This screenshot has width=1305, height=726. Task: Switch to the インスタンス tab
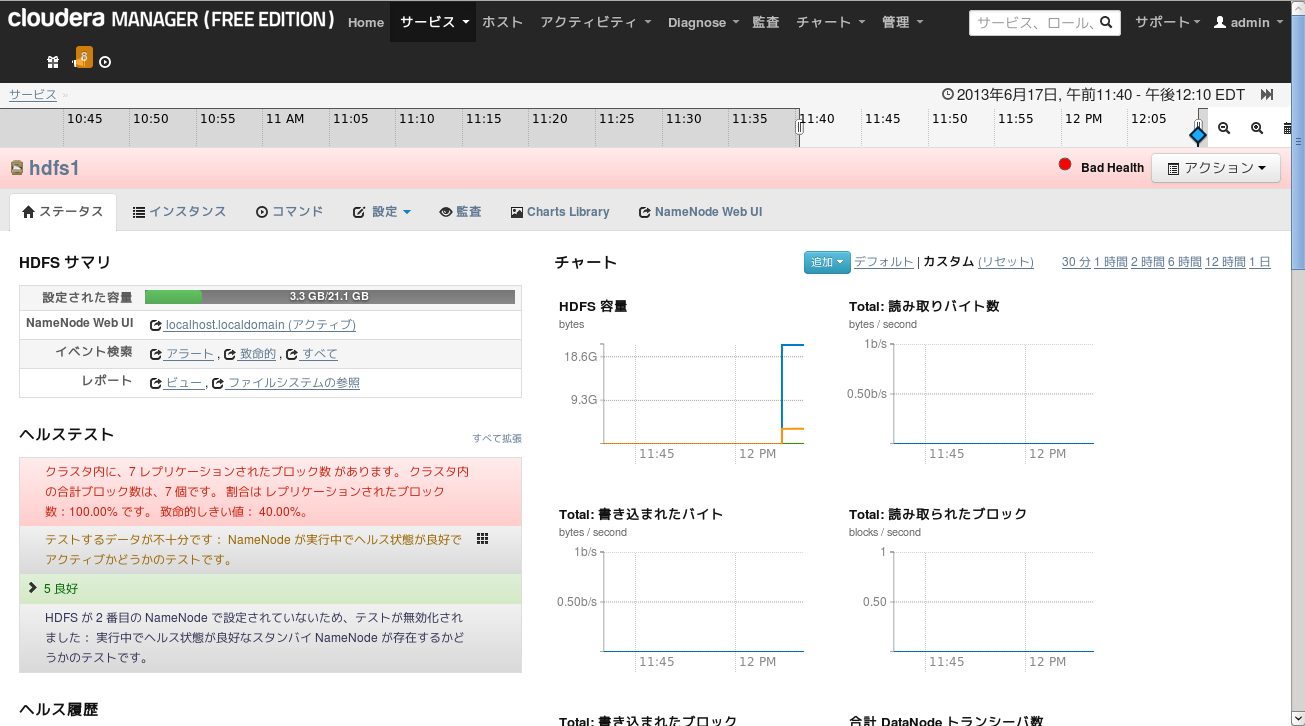(x=179, y=212)
